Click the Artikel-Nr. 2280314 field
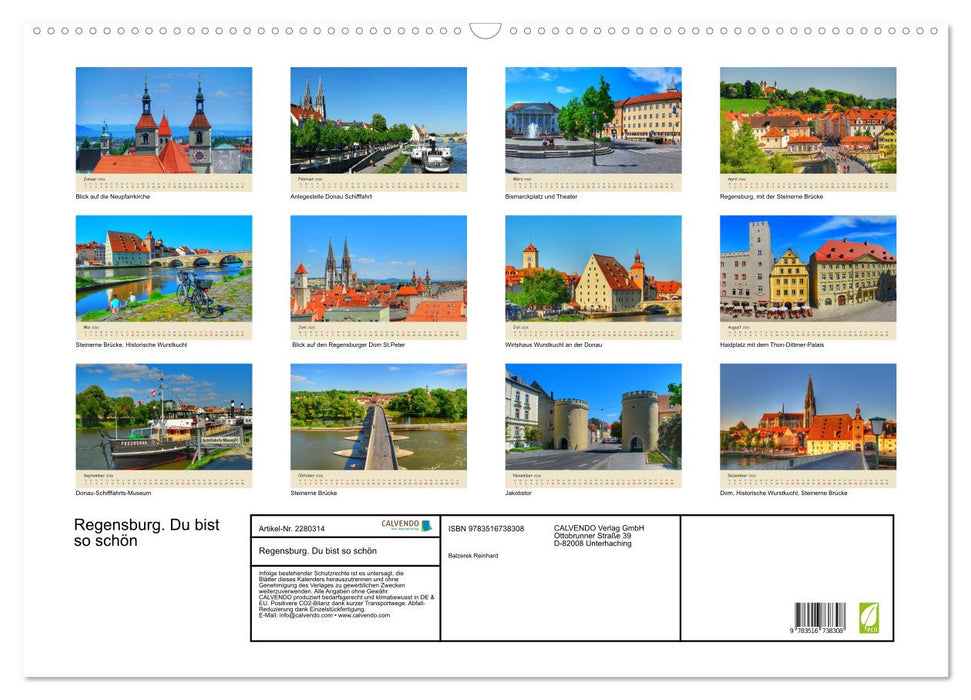 pos(291,528)
